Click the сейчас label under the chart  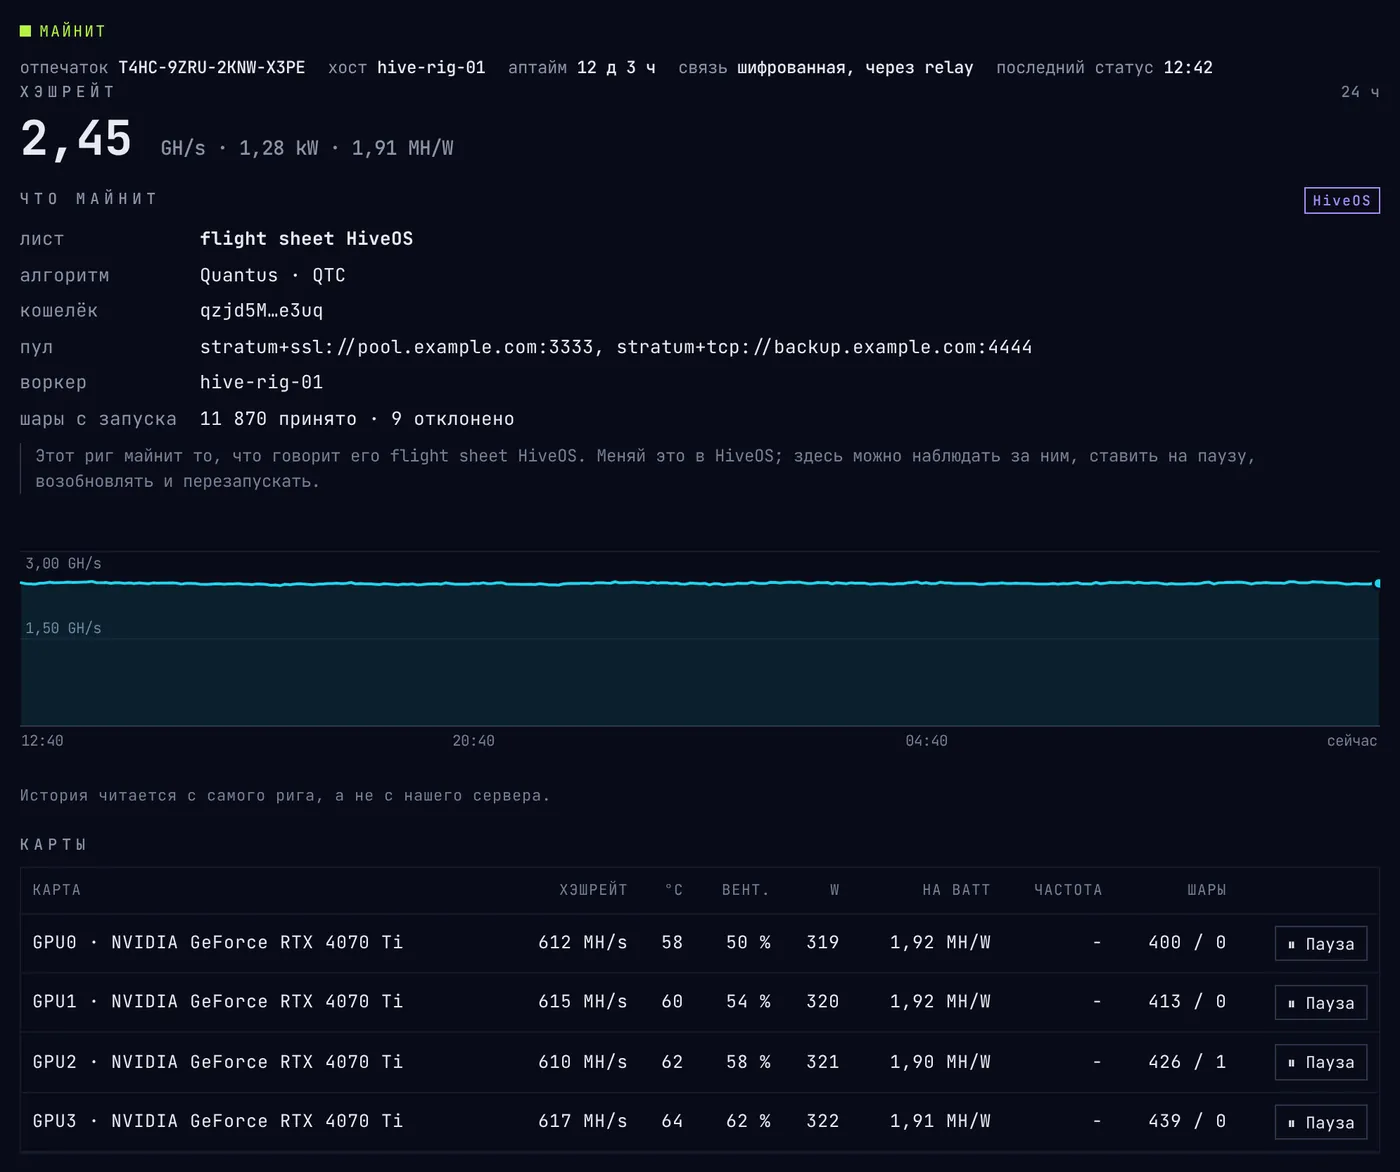(1352, 741)
